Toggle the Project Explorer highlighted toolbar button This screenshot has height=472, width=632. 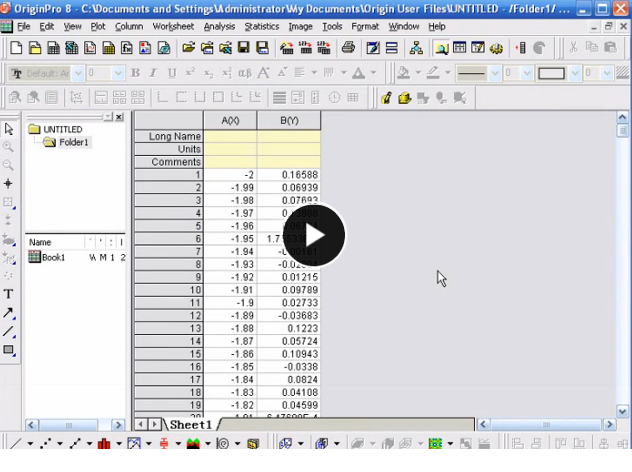point(441,48)
